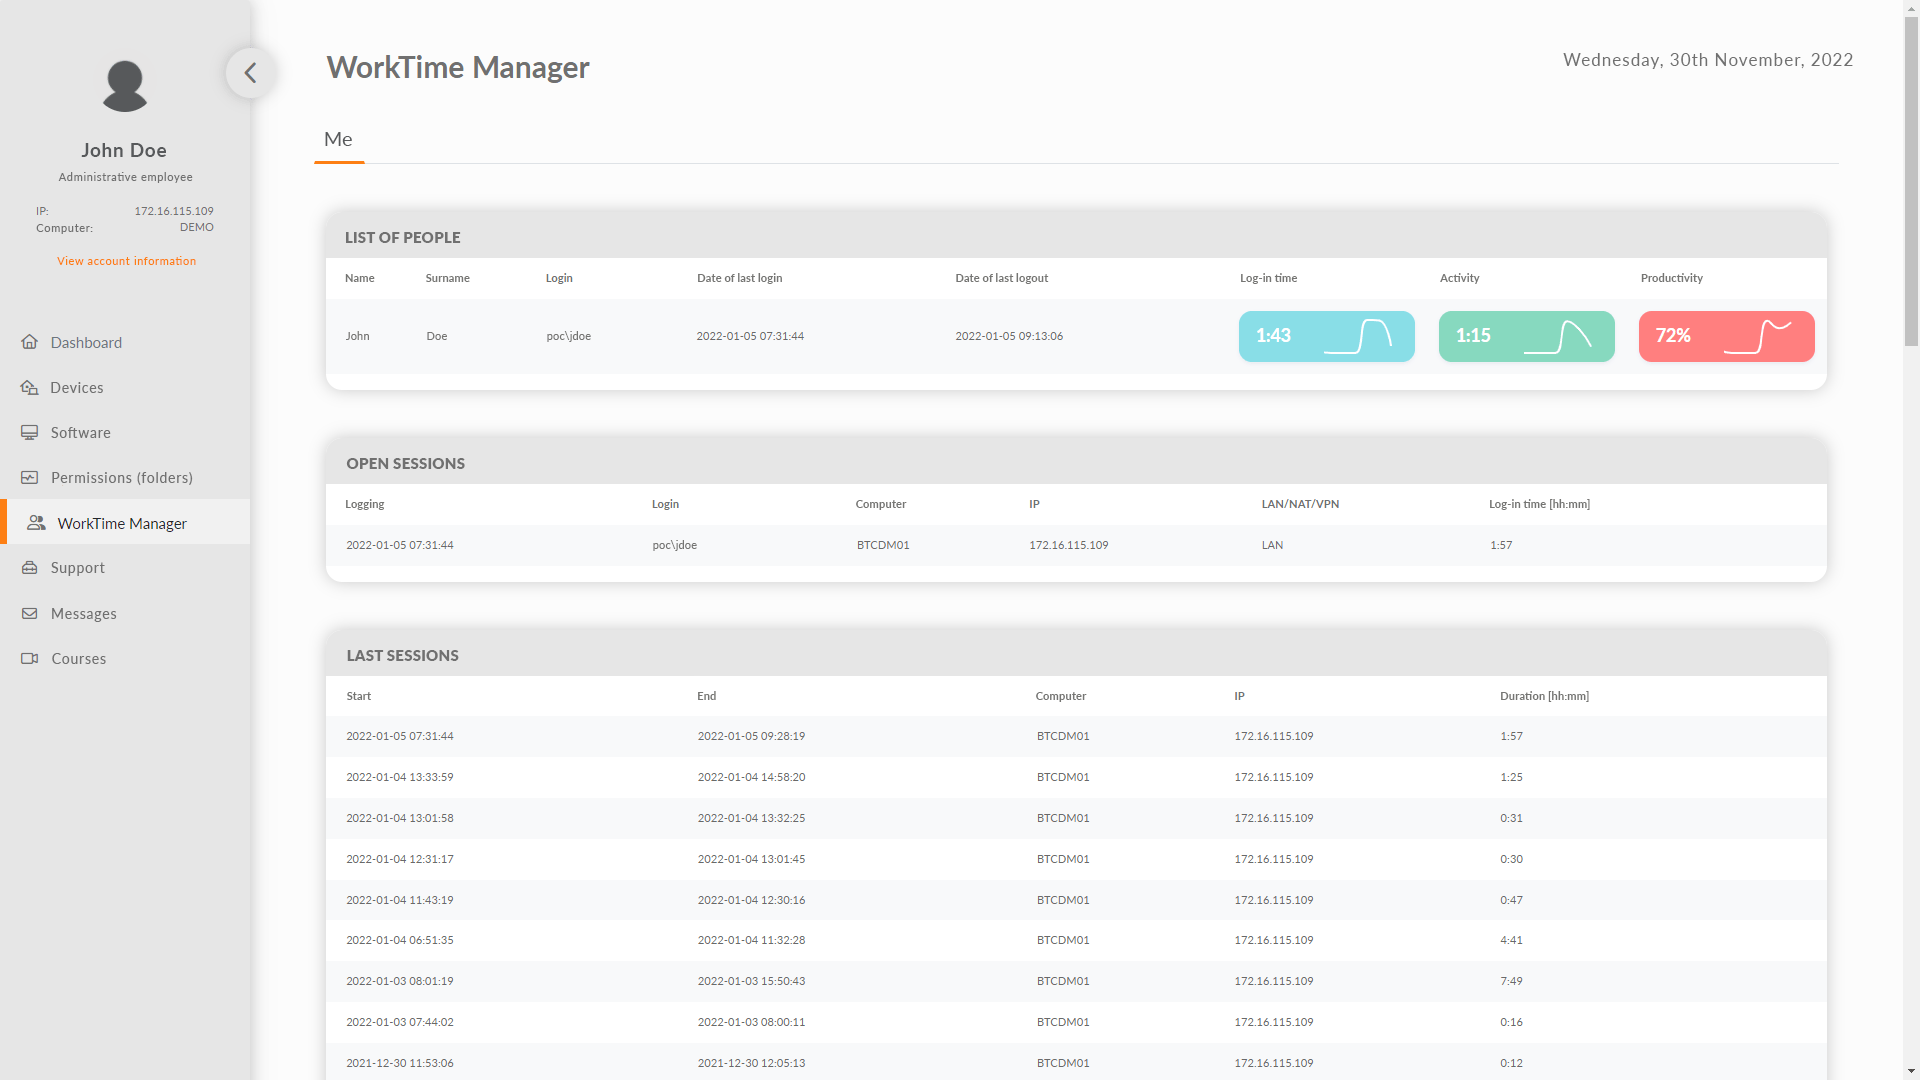
Task: Navigate to Messages section
Action: pos(83,612)
